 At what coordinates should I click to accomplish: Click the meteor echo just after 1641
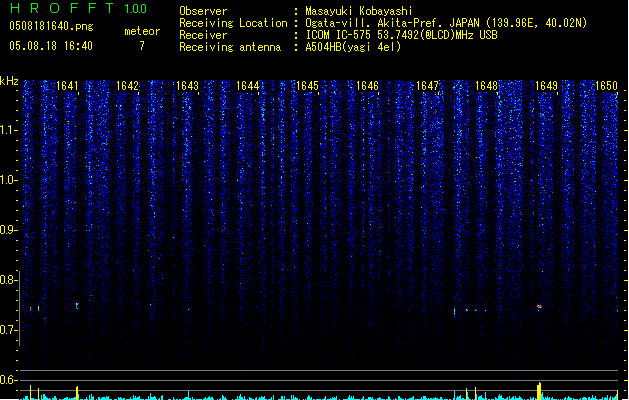[77, 306]
